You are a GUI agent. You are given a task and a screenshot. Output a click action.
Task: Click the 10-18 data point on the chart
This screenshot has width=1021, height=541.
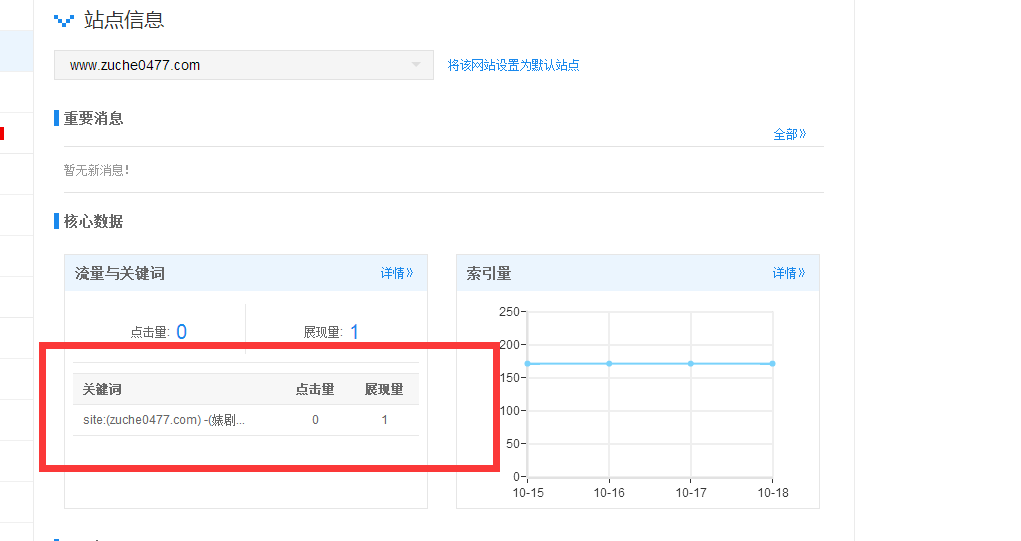[772, 363]
